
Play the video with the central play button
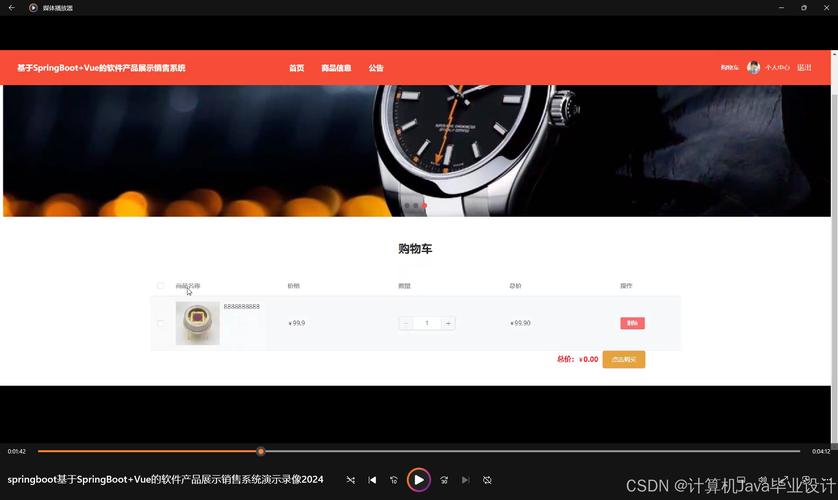click(418, 480)
